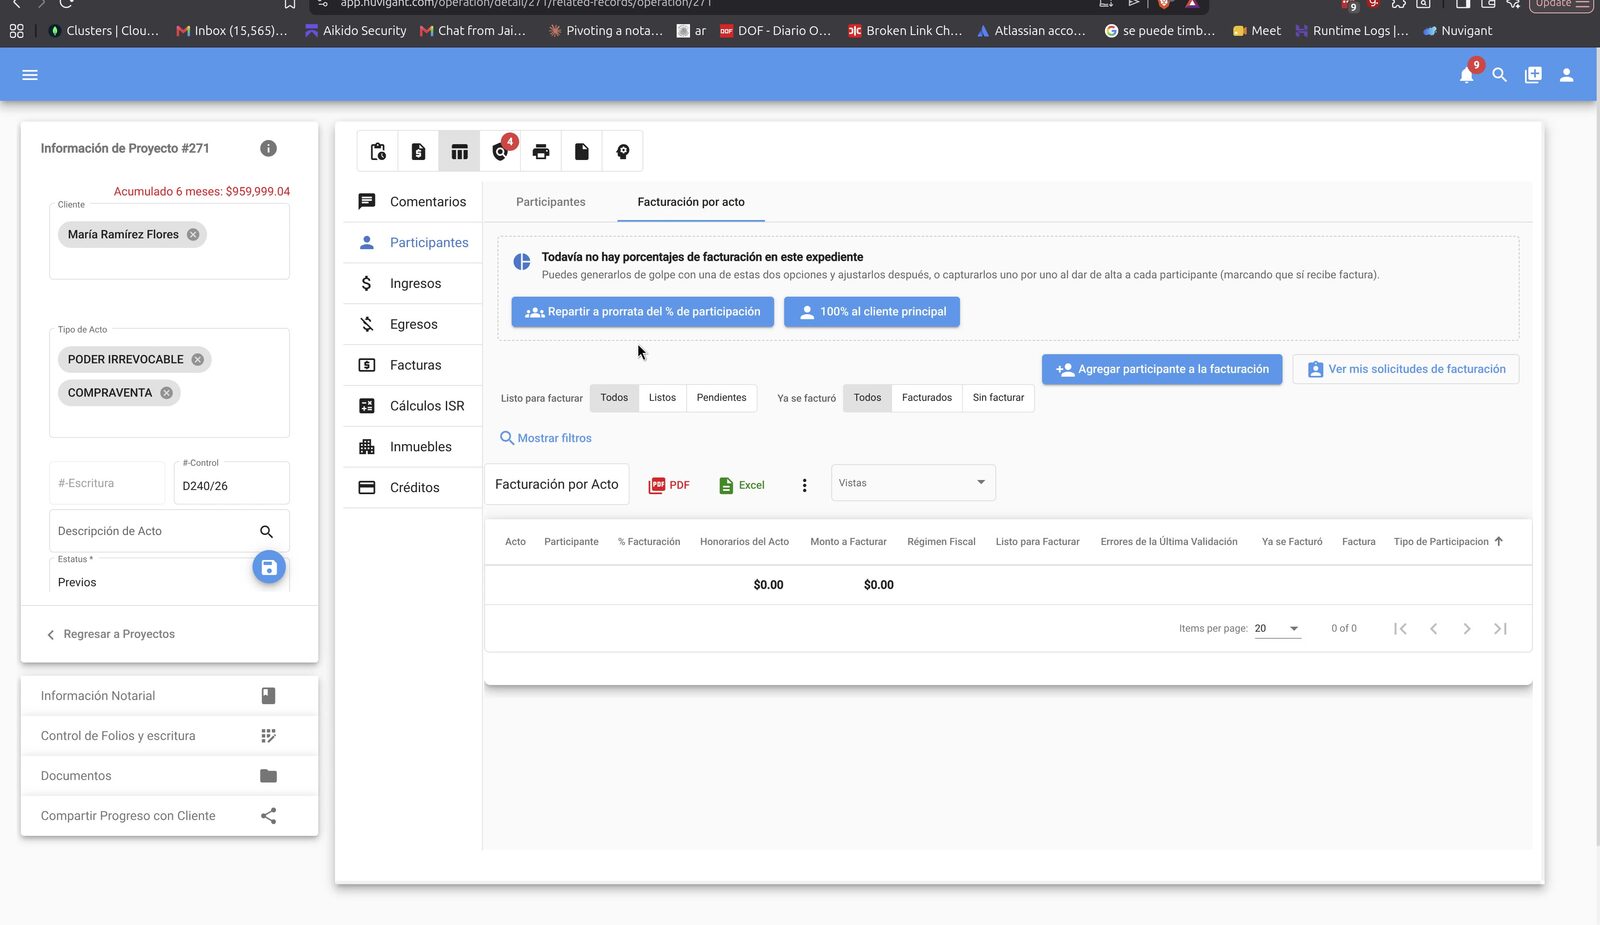
Task: Sort by Tipo de Participacion arrow
Action: tap(1498, 542)
